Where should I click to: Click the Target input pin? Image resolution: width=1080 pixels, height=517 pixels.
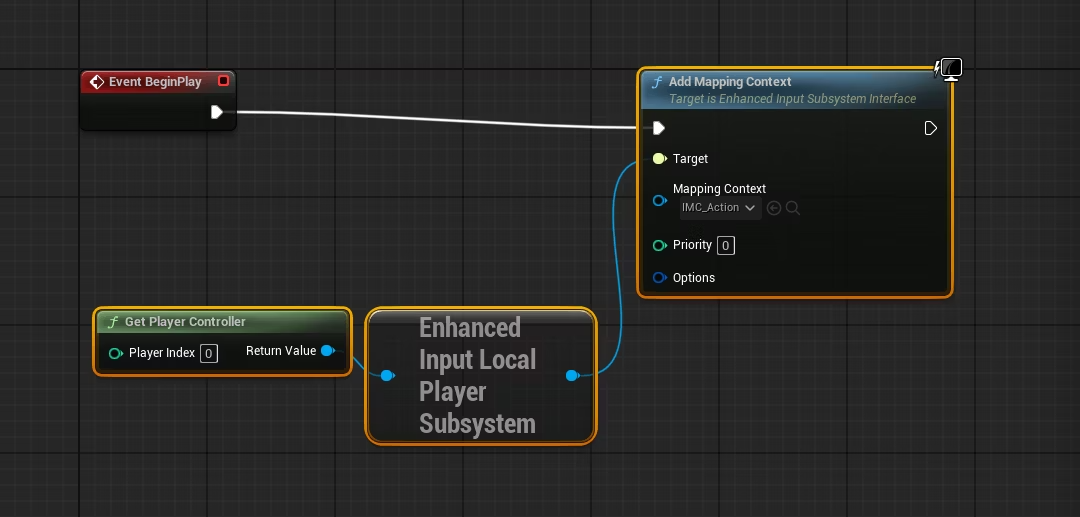coord(659,158)
